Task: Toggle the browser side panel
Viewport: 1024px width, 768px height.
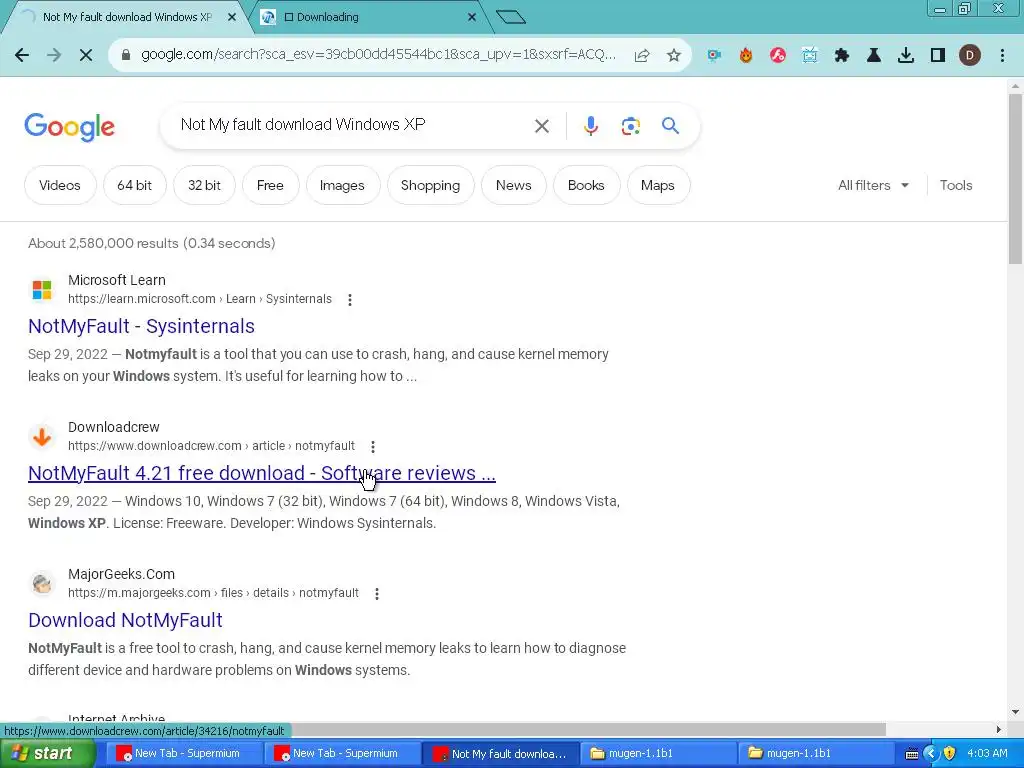Action: (938, 56)
